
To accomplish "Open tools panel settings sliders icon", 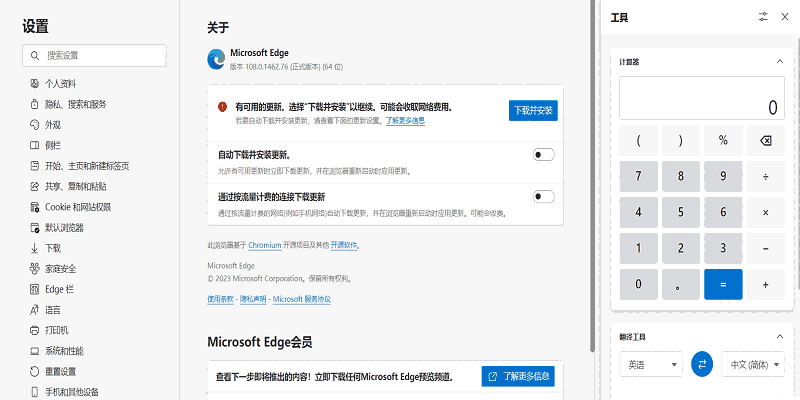I will click(763, 17).
